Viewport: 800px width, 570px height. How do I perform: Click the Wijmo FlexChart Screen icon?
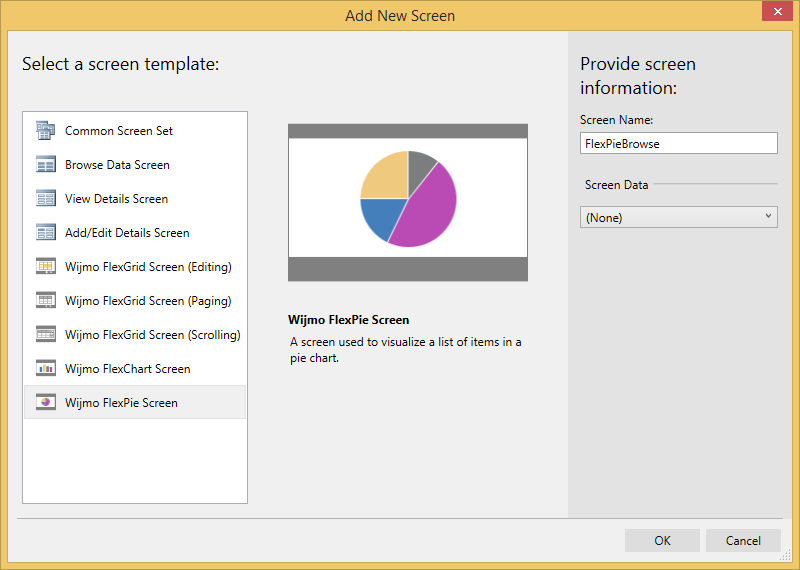[45, 369]
